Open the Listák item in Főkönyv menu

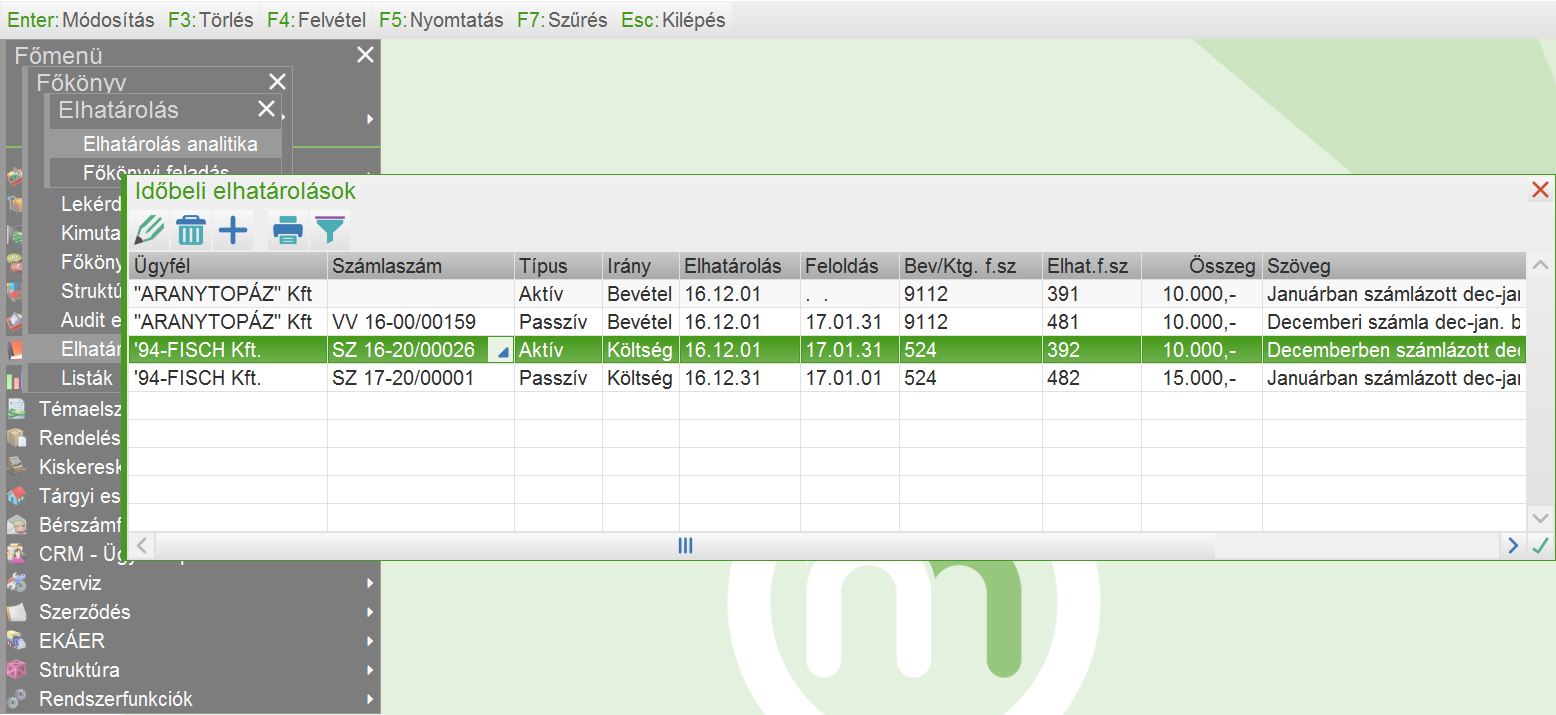[88, 379]
